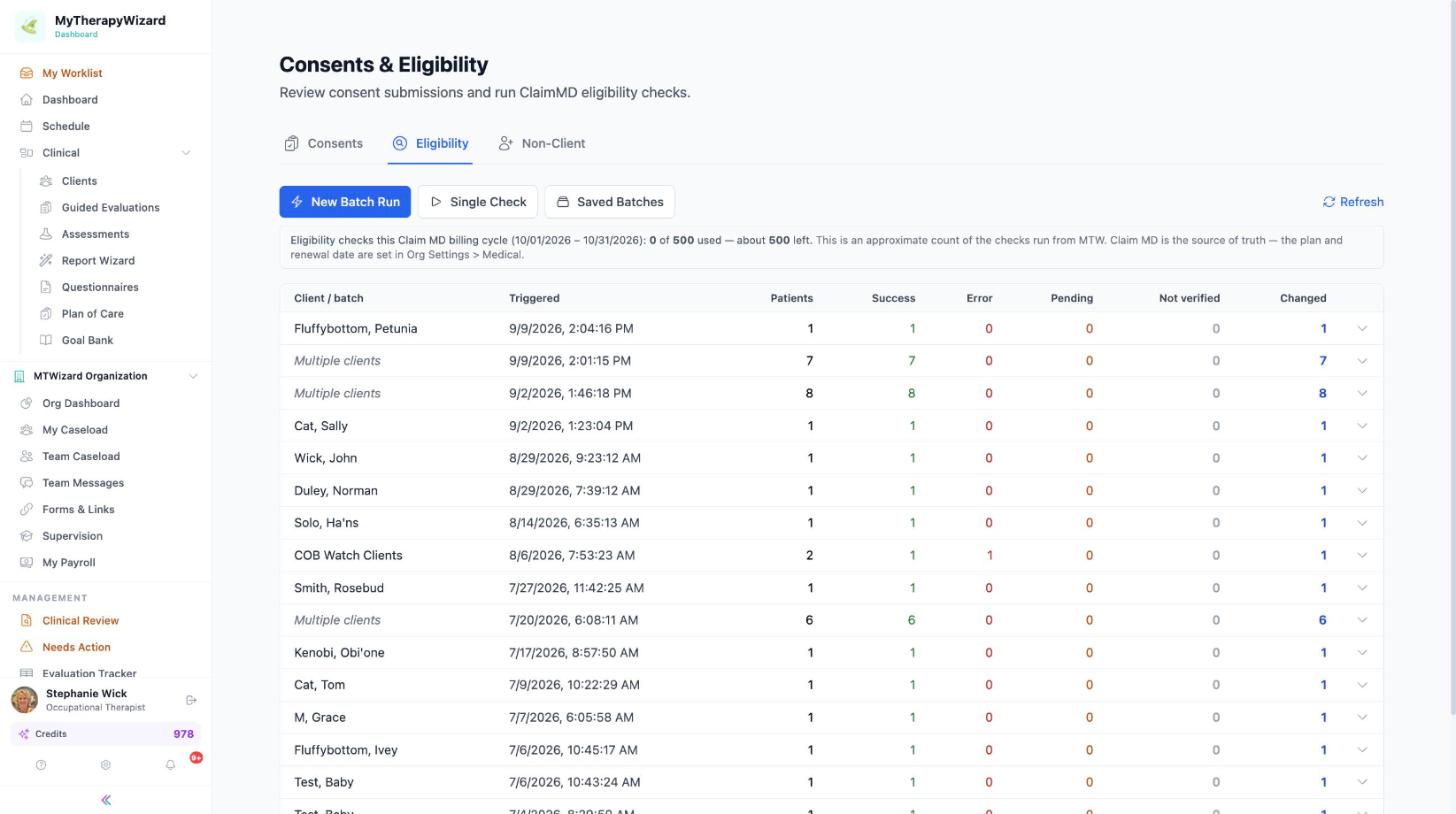The height and width of the screenshot is (814, 1456).
Task: Click the Single Check button
Action: click(x=478, y=202)
